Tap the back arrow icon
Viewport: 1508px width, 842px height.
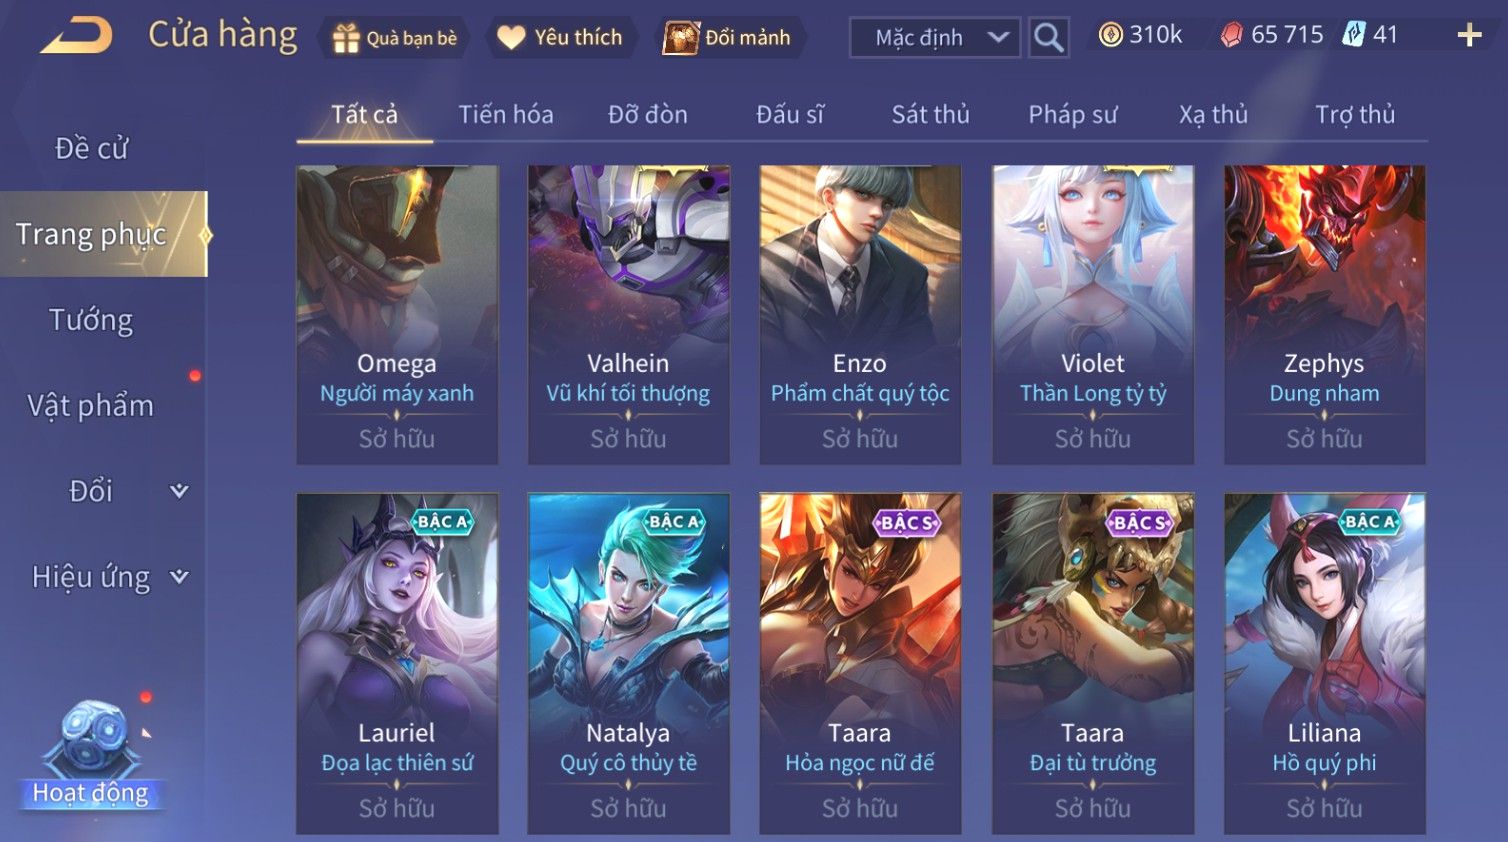[x=76, y=36]
